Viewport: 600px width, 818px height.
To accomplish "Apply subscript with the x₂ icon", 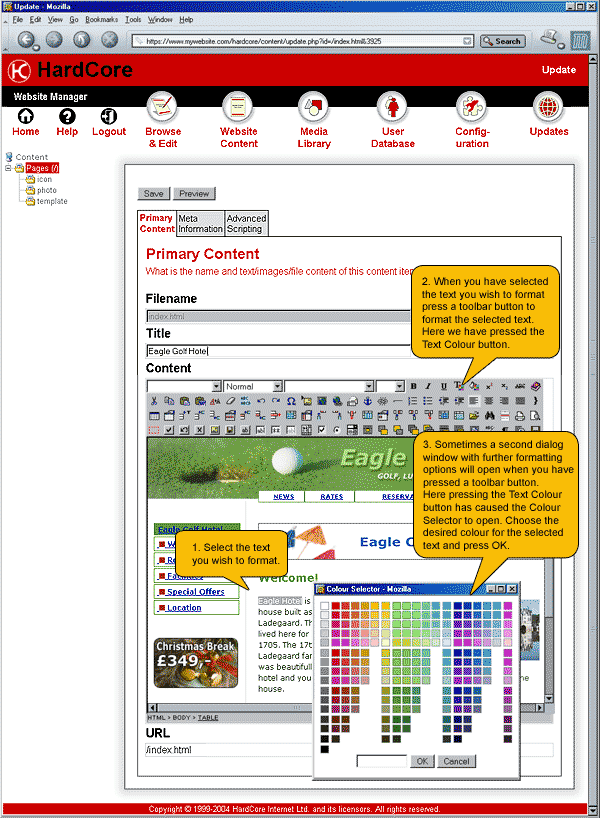I will 505,386.
